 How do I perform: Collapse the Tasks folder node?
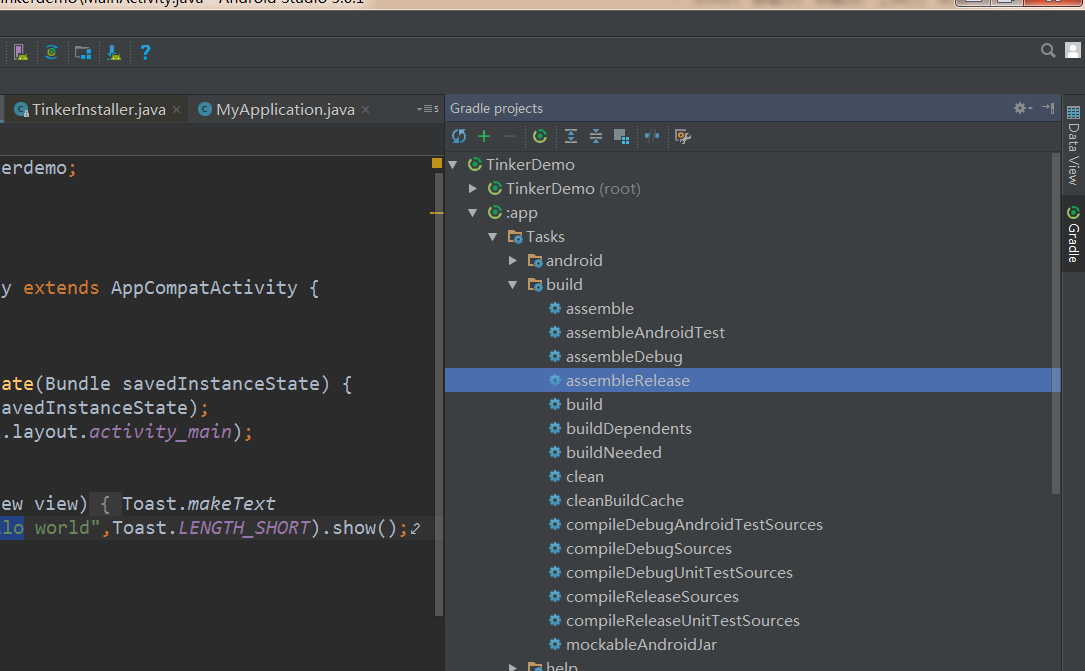click(x=493, y=237)
